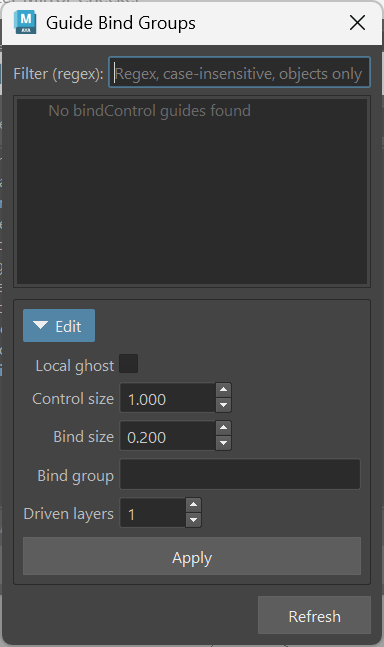Screen dimensions: 384x647
Task: Click the 'Bind group' label
Action: (75, 475)
